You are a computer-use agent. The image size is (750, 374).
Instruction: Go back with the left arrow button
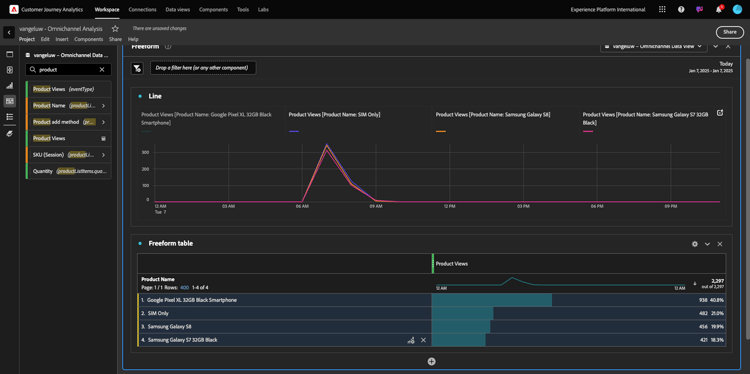point(9,33)
